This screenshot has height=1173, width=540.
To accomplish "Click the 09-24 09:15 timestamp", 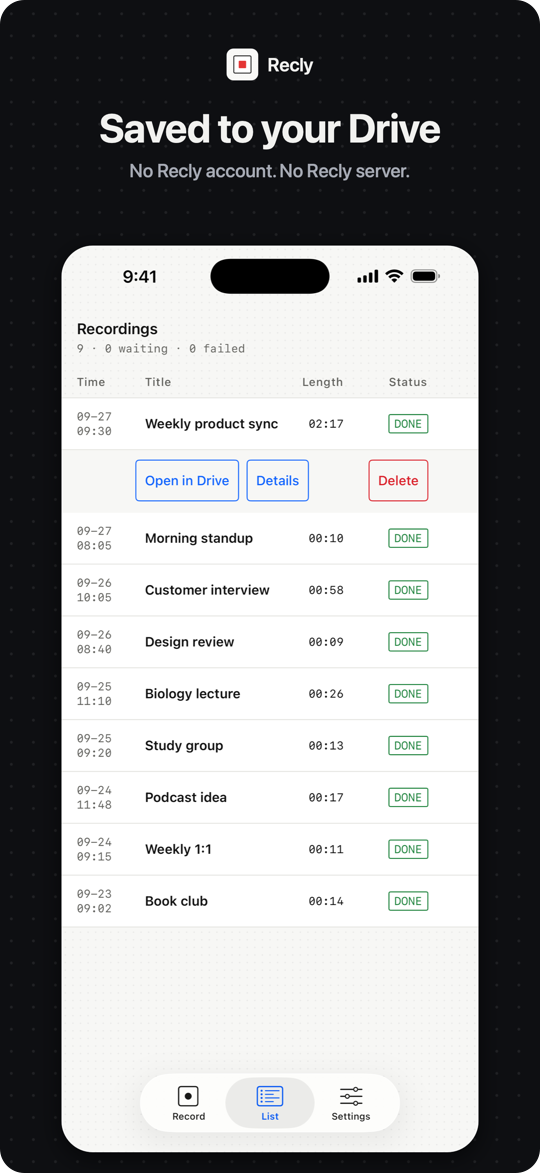I will [x=94, y=849].
